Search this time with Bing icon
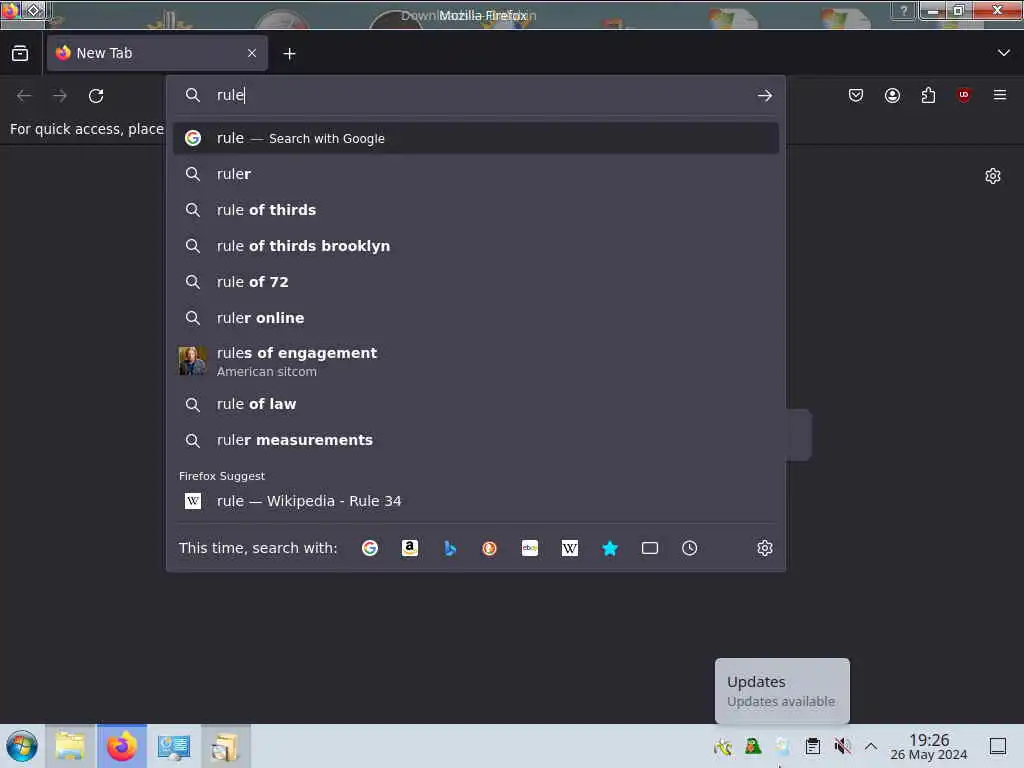 (450, 548)
